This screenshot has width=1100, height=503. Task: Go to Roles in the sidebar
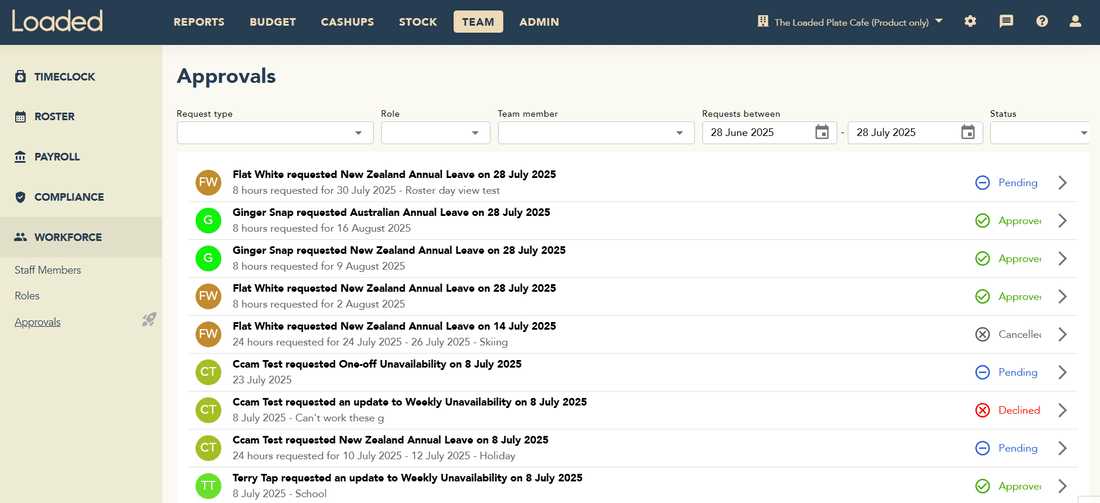[x=27, y=296]
